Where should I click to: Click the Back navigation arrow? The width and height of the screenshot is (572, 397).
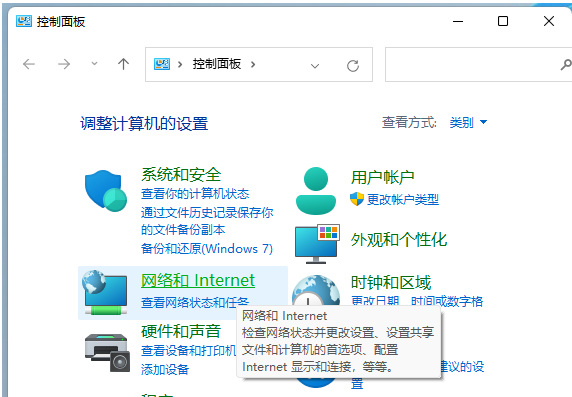point(29,64)
